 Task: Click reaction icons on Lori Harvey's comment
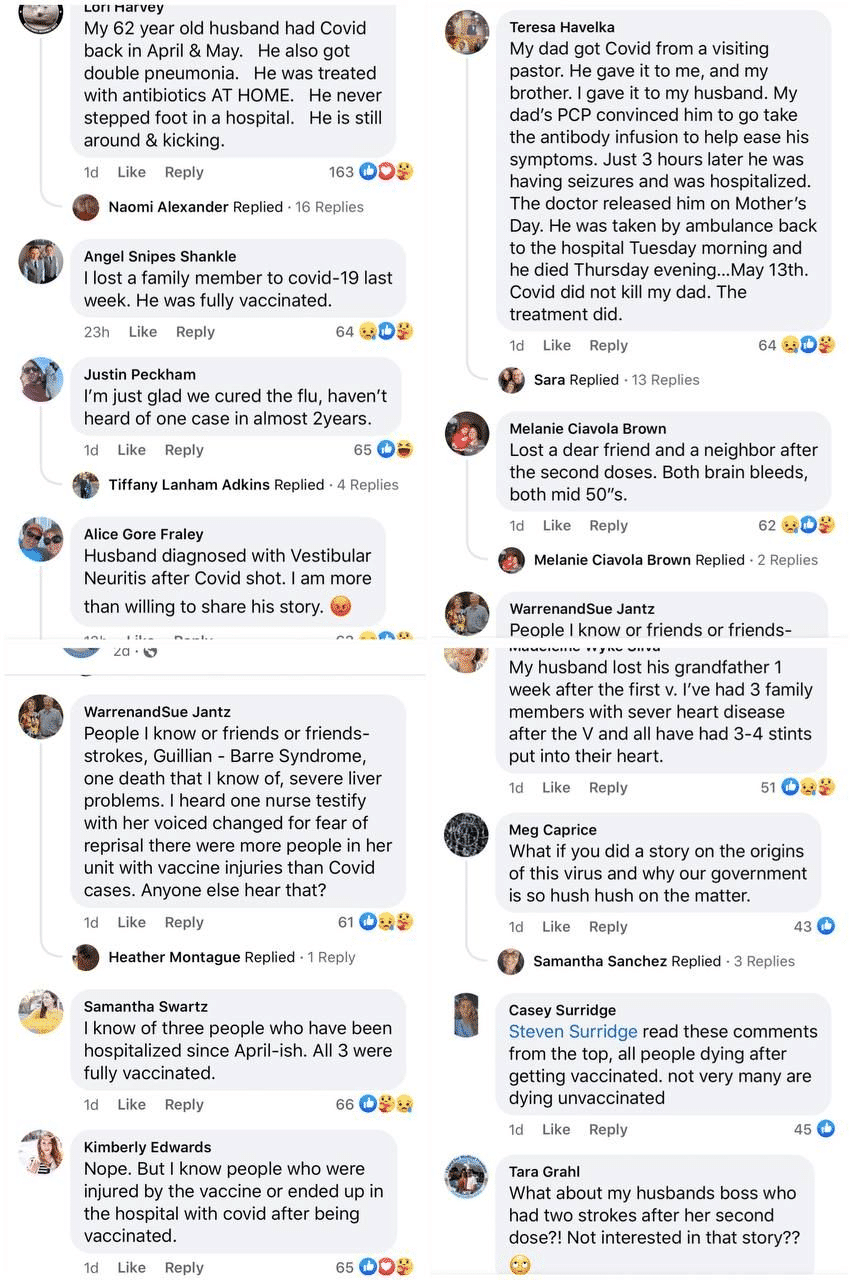coord(385,172)
